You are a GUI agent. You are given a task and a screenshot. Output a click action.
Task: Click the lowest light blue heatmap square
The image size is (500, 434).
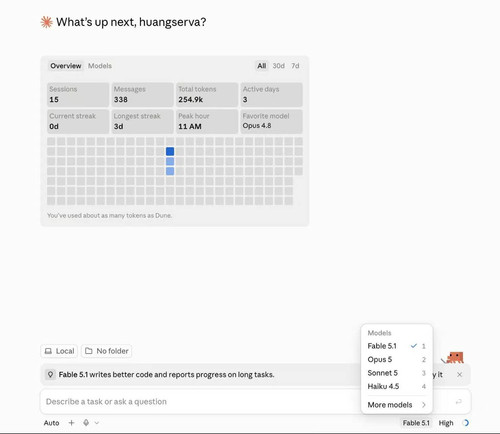pyautogui.click(x=170, y=171)
